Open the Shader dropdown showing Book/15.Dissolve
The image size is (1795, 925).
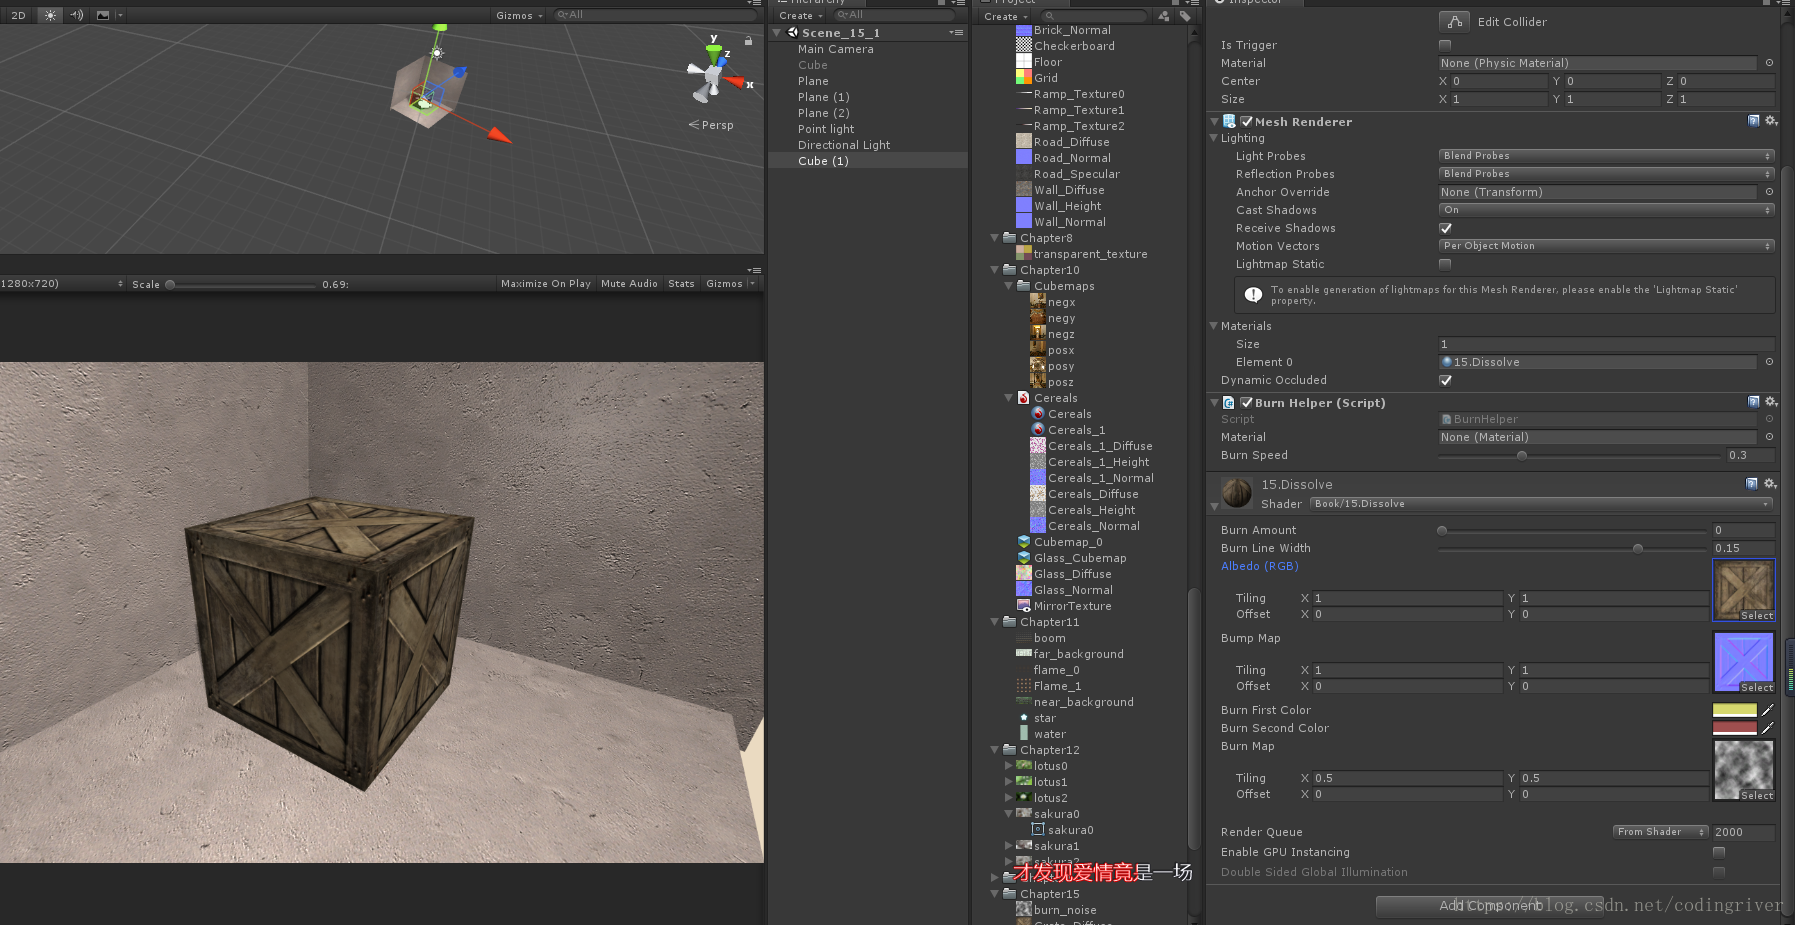(x=1541, y=504)
